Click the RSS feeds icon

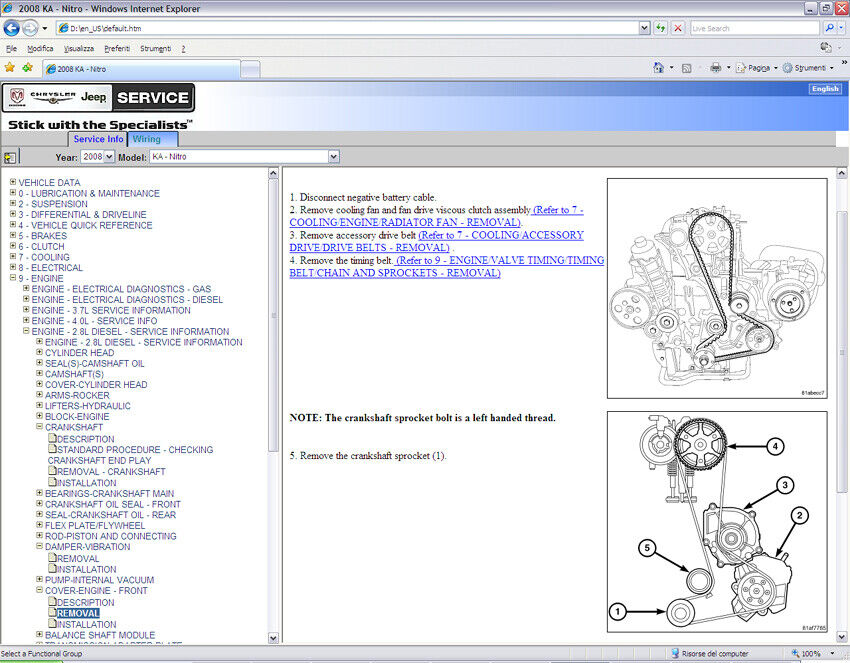[686, 68]
